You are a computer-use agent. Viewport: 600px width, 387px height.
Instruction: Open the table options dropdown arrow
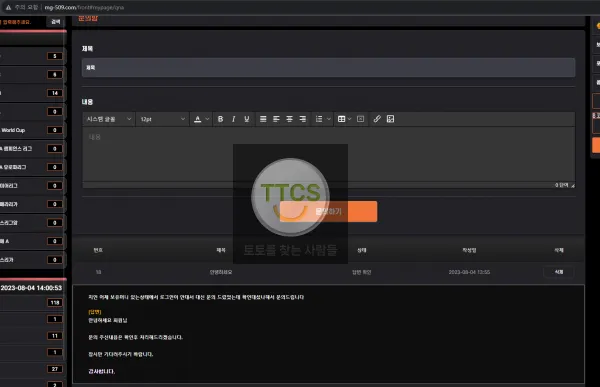[x=349, y=119]
